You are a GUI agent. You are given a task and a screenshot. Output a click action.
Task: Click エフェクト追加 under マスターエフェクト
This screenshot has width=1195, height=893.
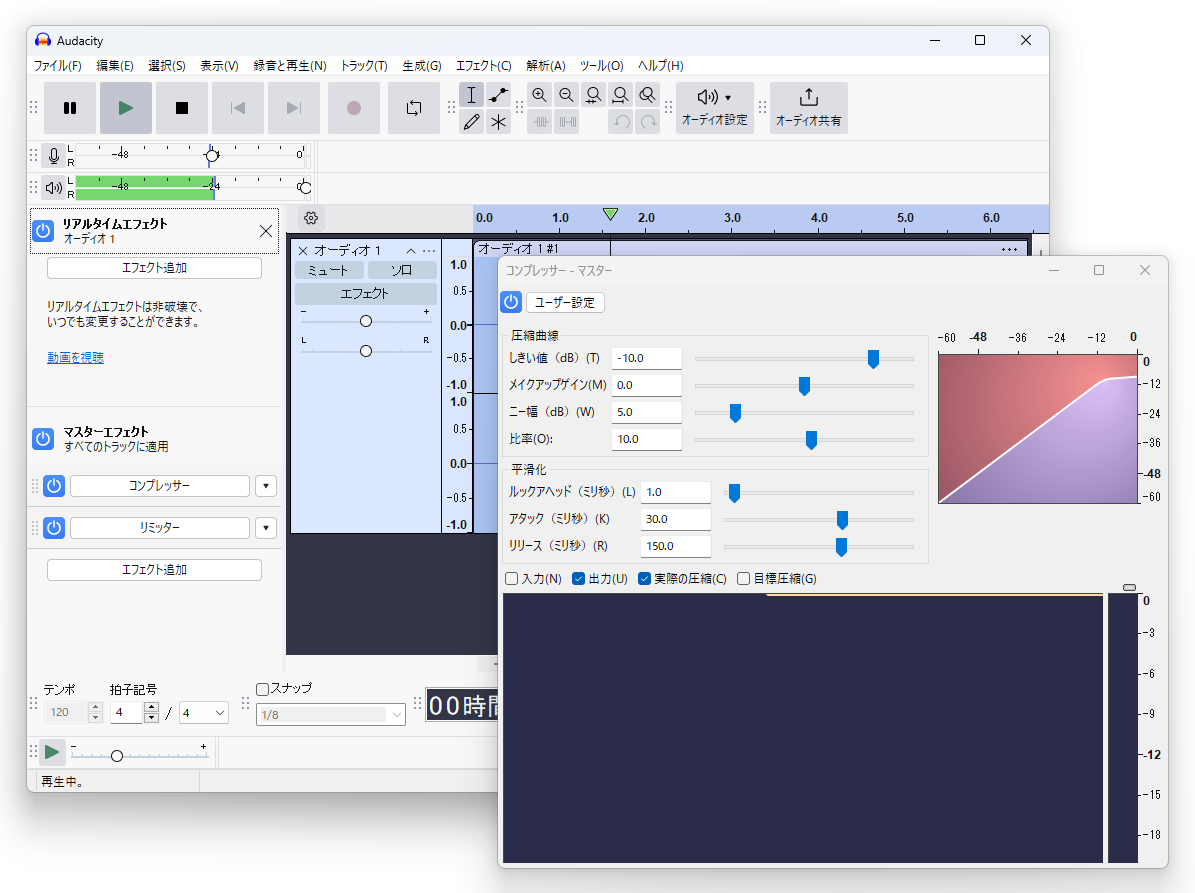coord(154,570)
